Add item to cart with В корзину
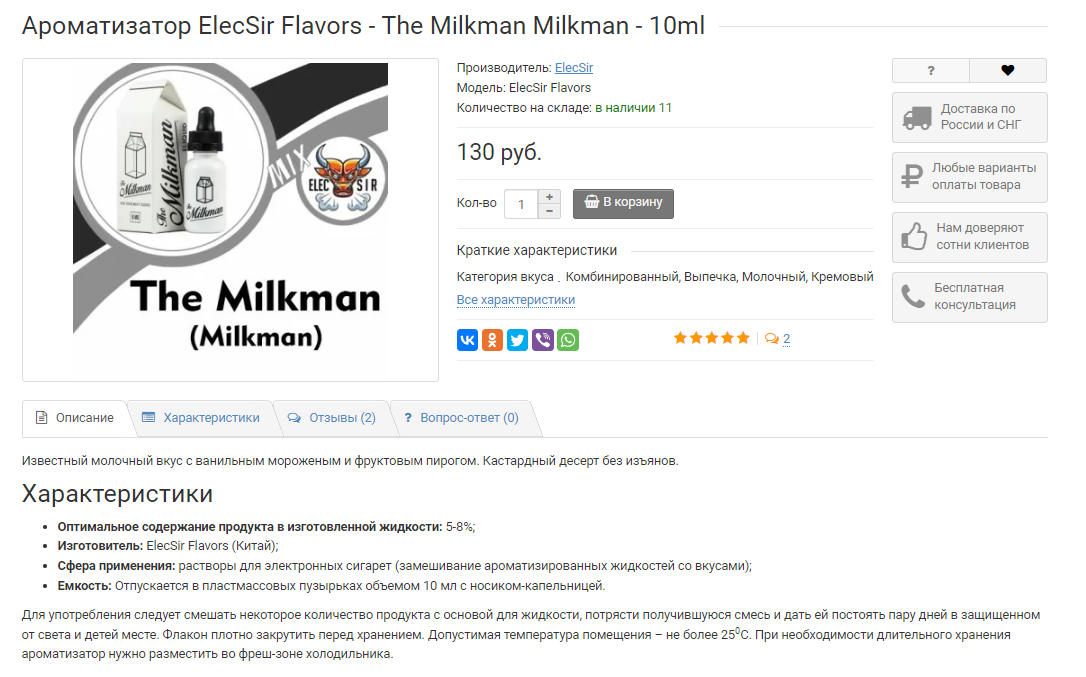1086x677 pixels. (x=623, y=204)
